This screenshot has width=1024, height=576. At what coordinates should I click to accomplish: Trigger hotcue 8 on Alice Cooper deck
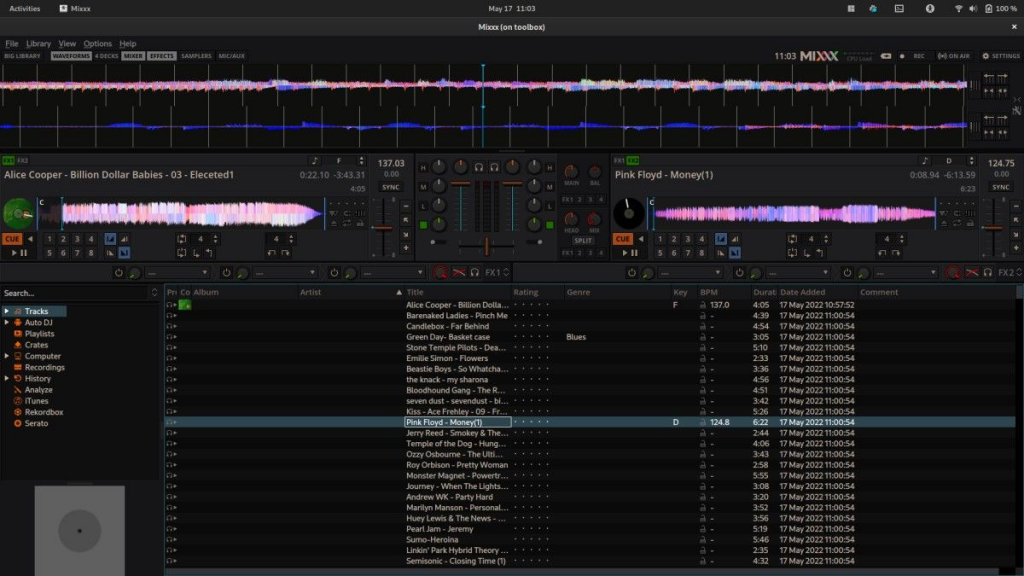(91, 253)
